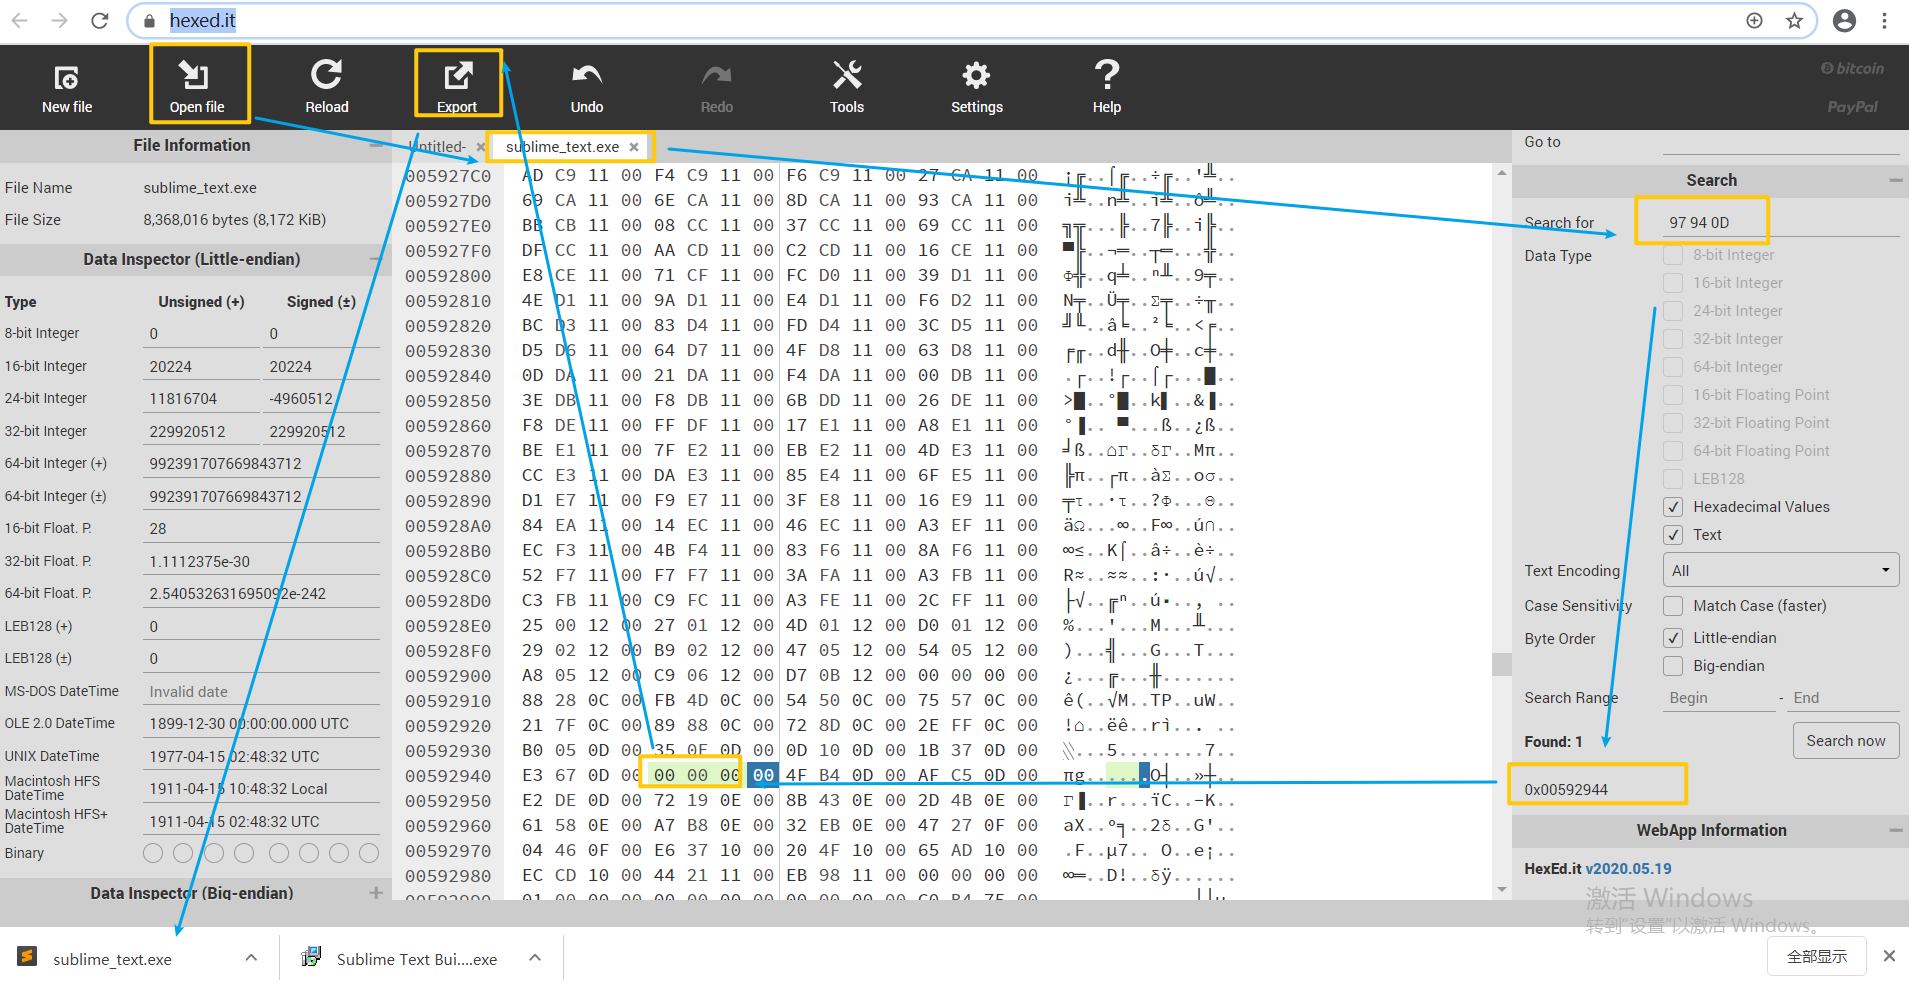Open a file with Open file

click(197, 87)
